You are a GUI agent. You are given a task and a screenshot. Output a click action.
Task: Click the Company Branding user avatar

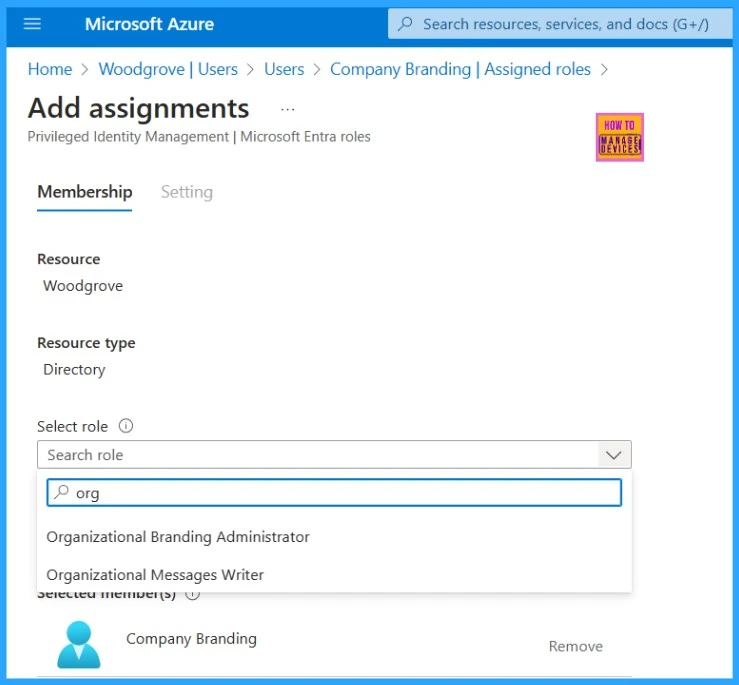[79, 644]
